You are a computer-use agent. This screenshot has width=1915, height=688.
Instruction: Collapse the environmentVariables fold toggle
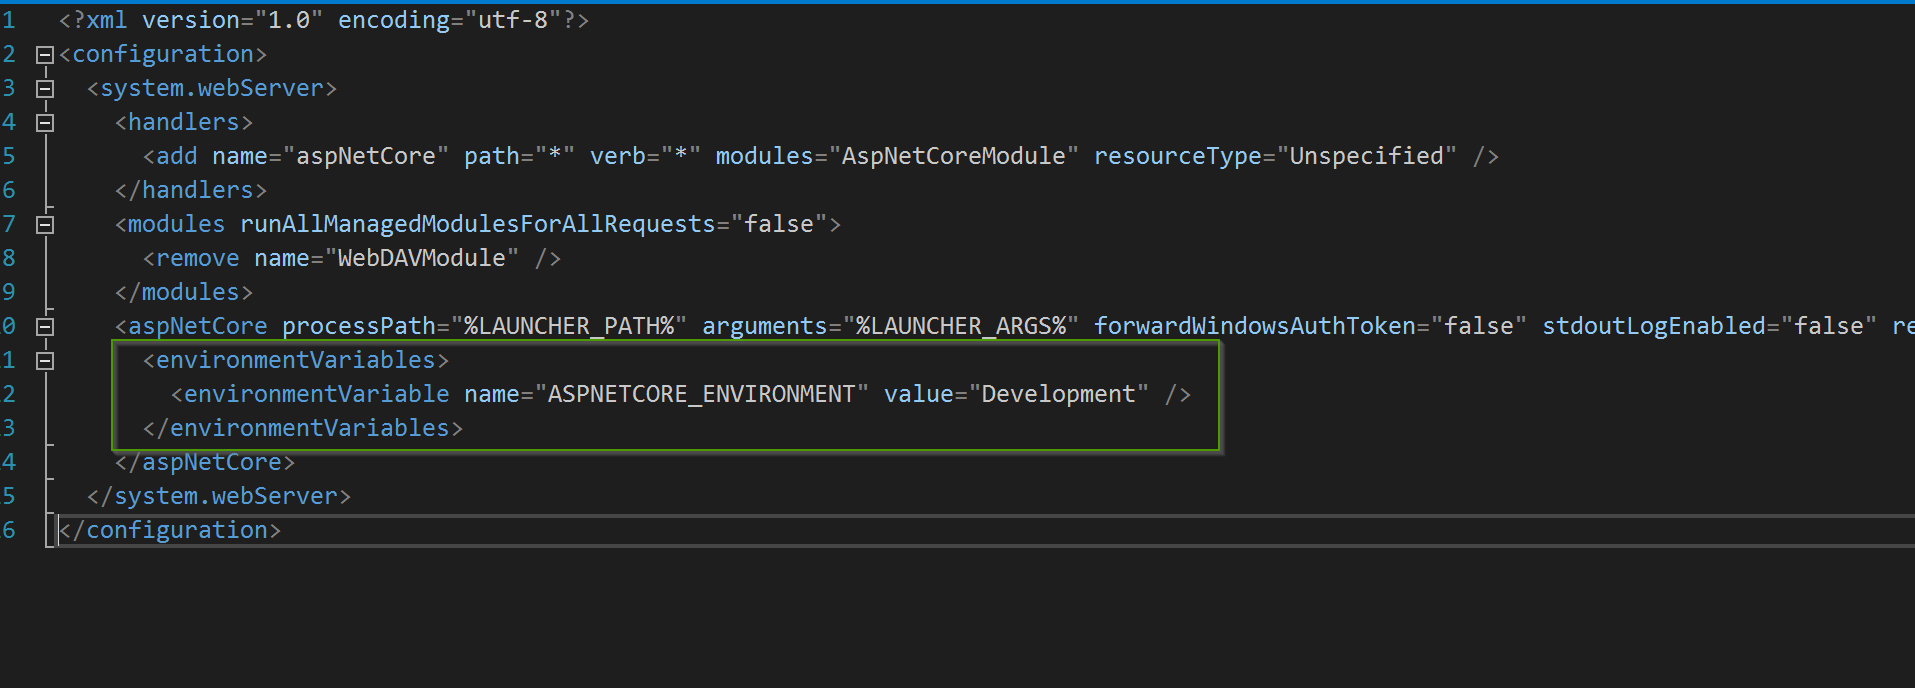pos(45,361)
